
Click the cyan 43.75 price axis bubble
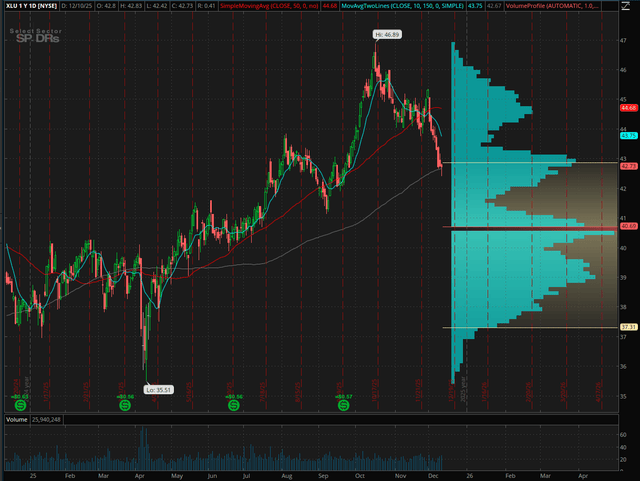coord(628,136)
